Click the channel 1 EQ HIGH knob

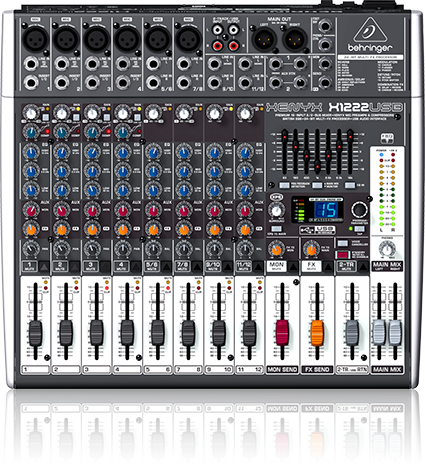[31, 153]
